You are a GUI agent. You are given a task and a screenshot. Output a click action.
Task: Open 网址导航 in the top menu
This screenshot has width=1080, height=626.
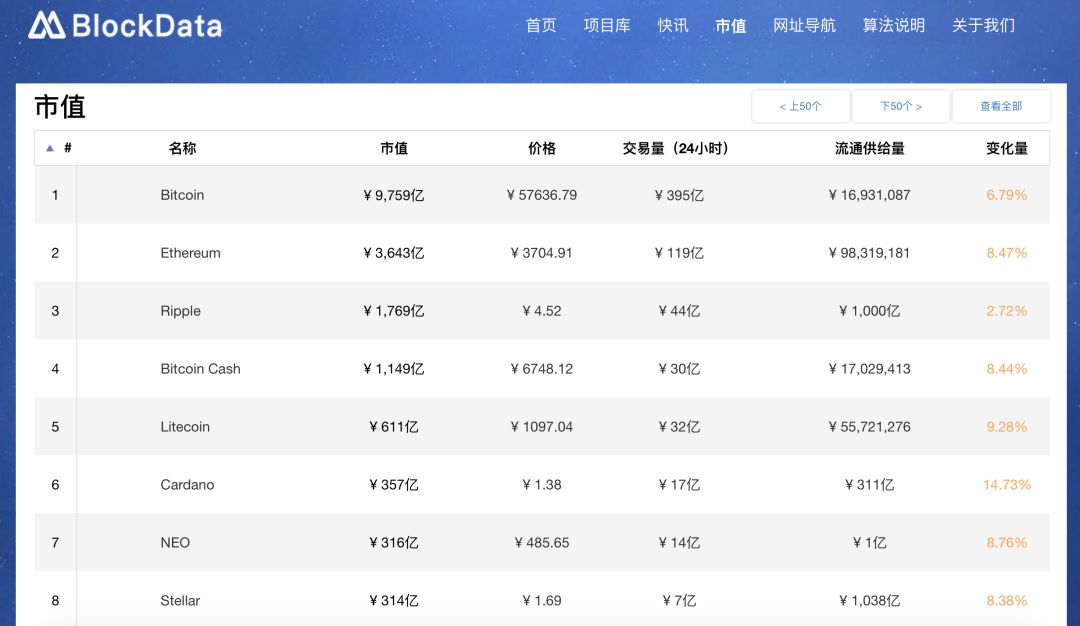coord(804,25)
